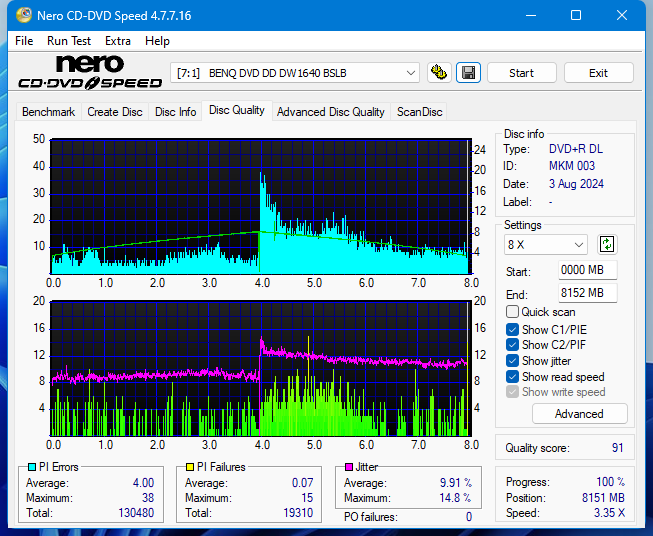Viewport: 653px width, 536px height.
Task: Click the magenta Jitter color swatch
Action: click(349, 467)
